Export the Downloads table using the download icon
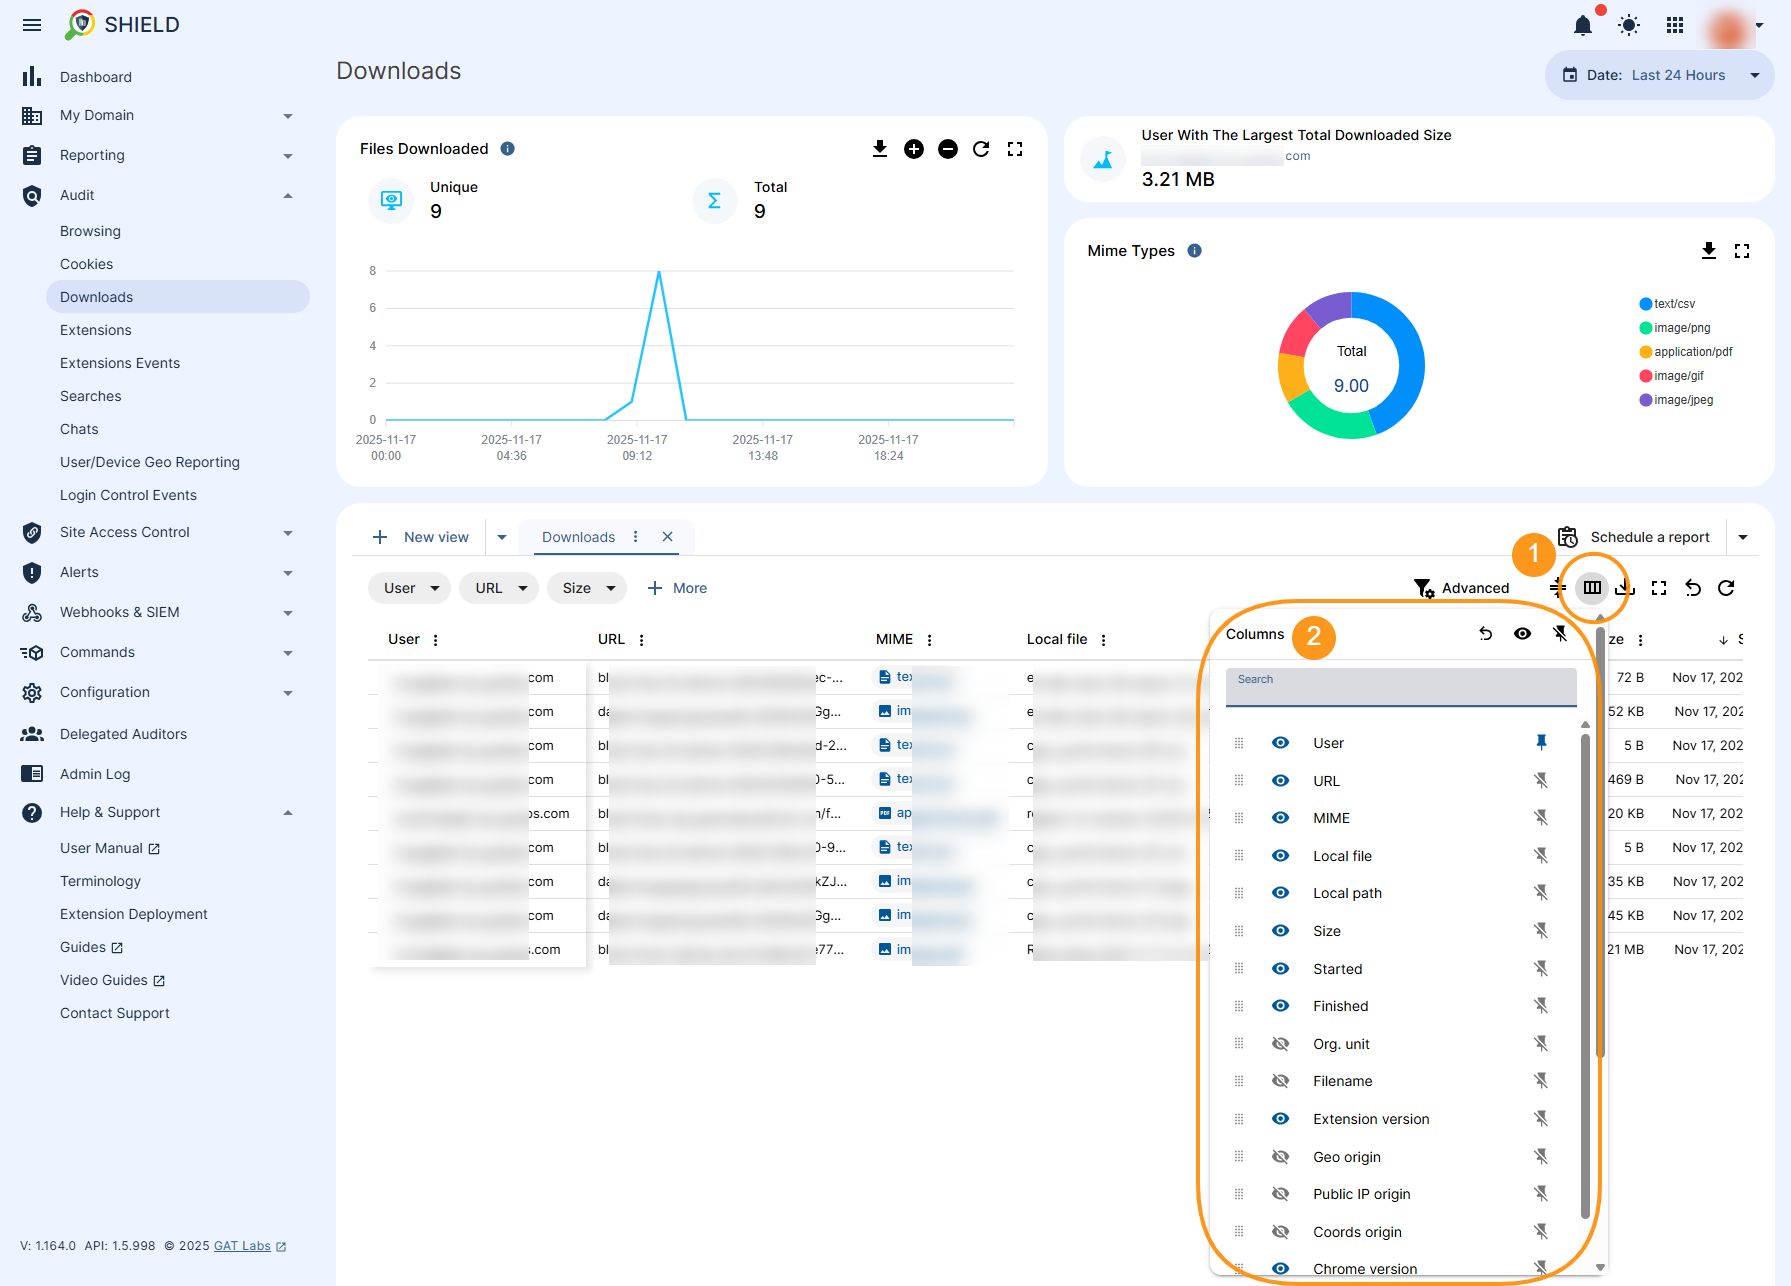This screenshot has height=1286, width=1791. coord(1624,588)
